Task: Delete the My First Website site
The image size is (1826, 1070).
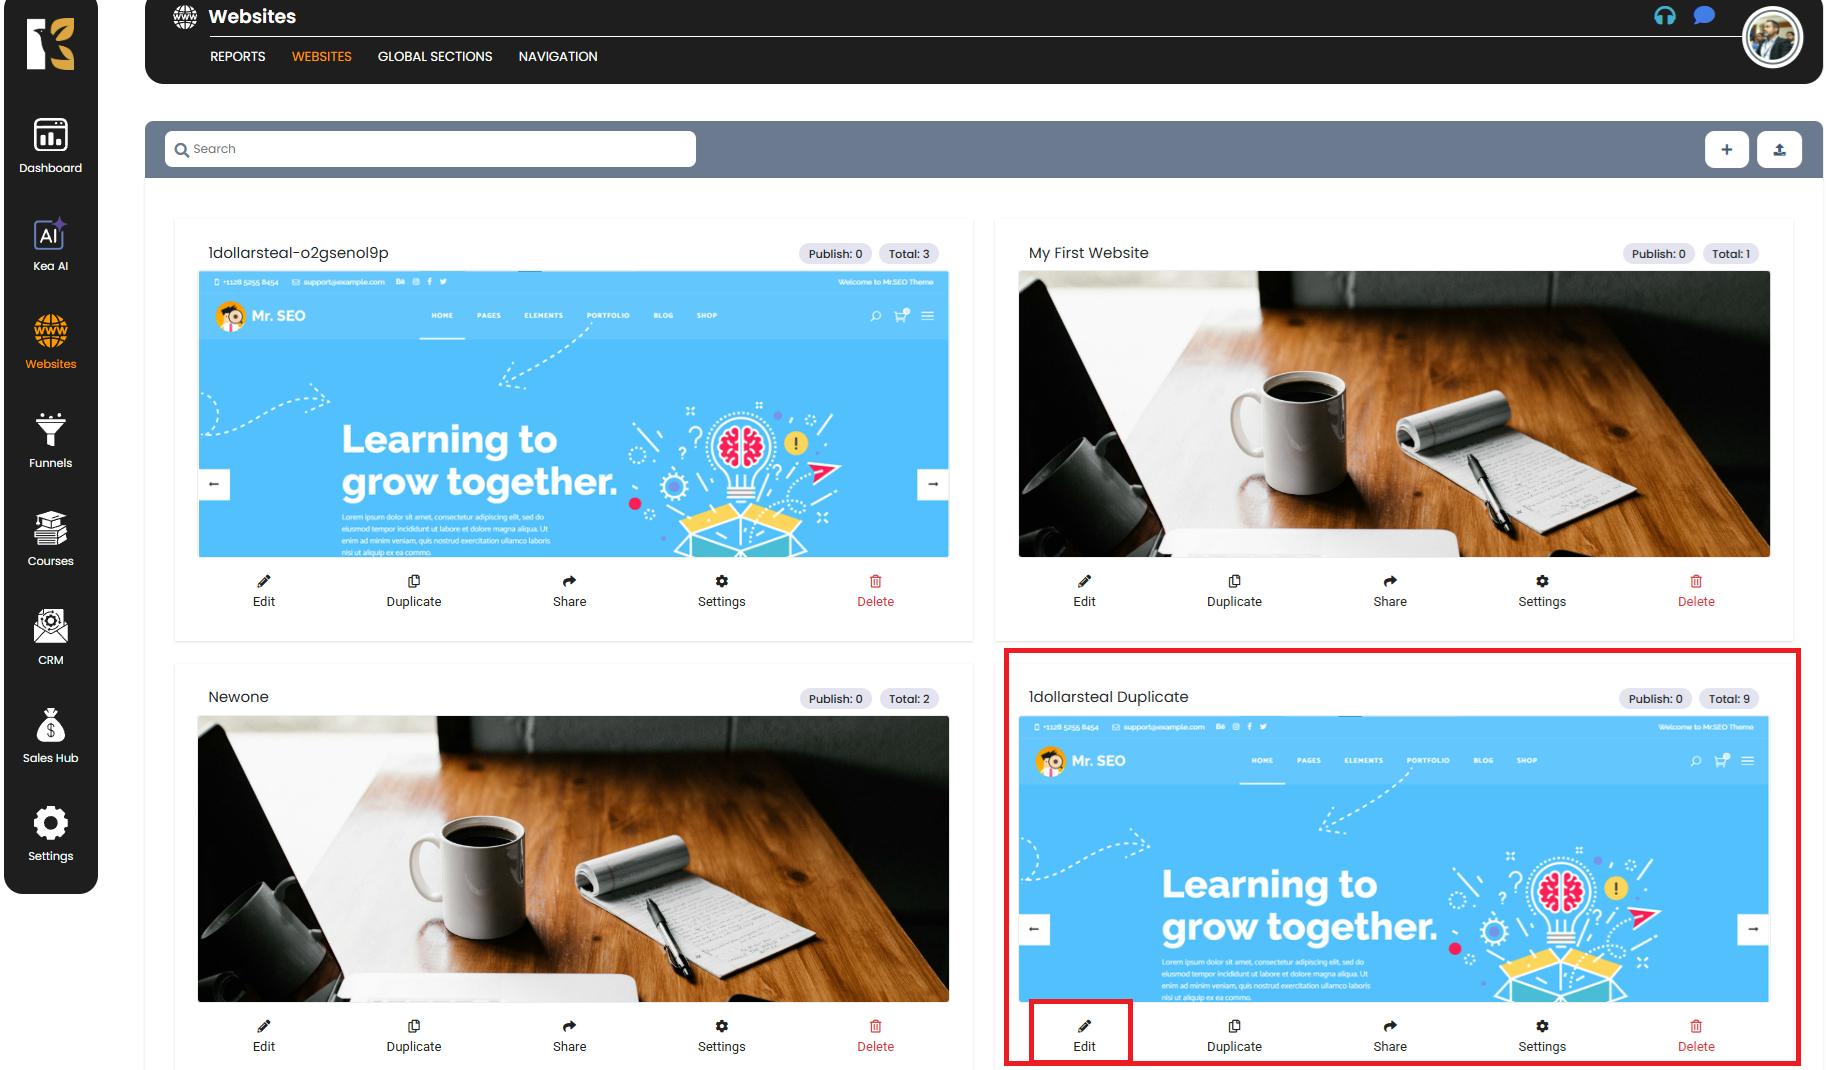Action: click(1695, 591)
